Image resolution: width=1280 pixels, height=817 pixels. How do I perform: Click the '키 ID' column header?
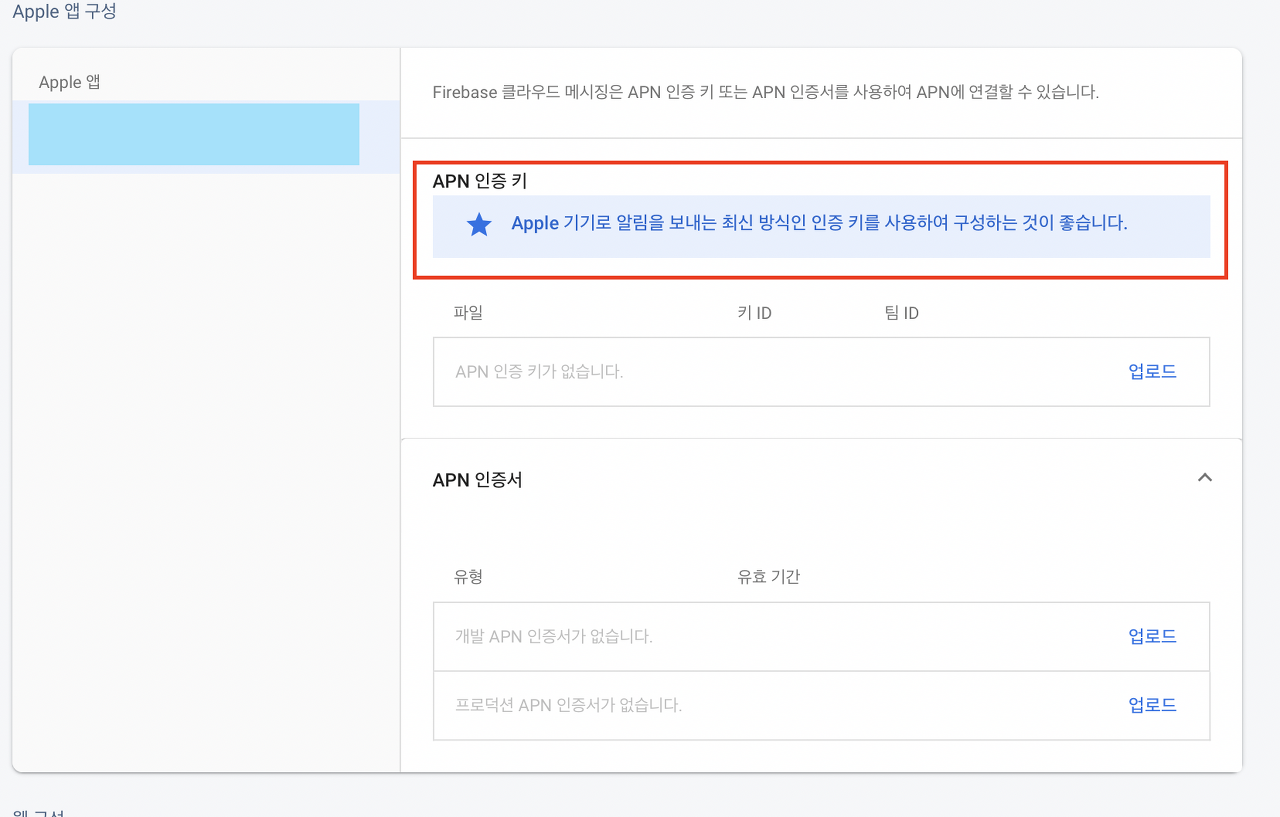(754, 313)
